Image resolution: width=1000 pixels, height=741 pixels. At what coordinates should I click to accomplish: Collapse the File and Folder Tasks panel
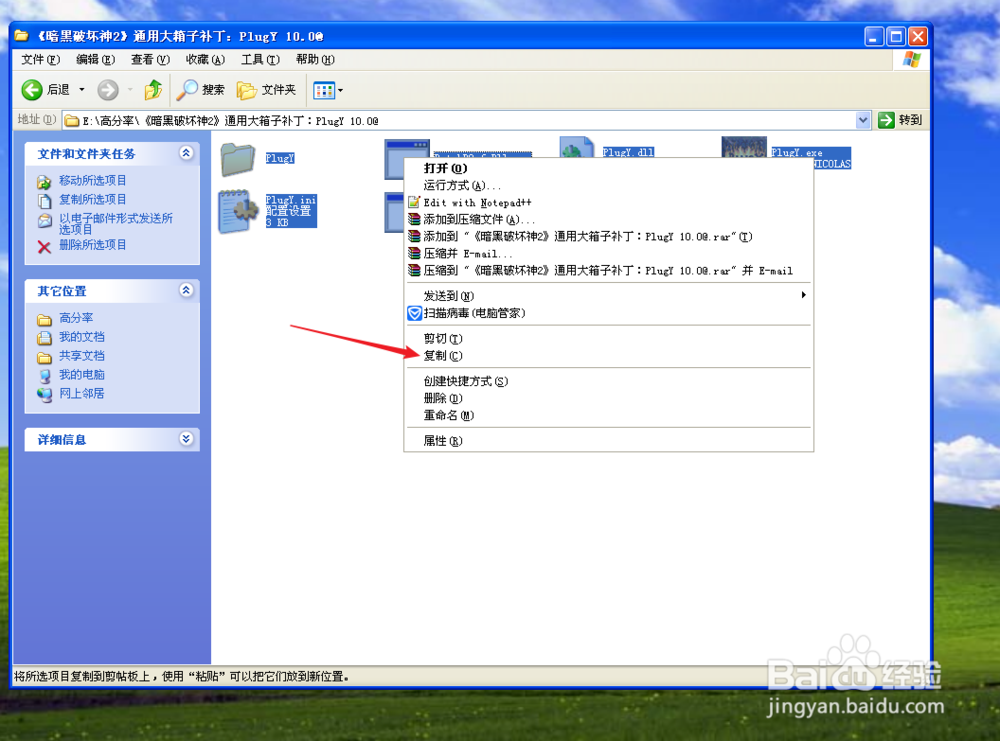point(186,153)
